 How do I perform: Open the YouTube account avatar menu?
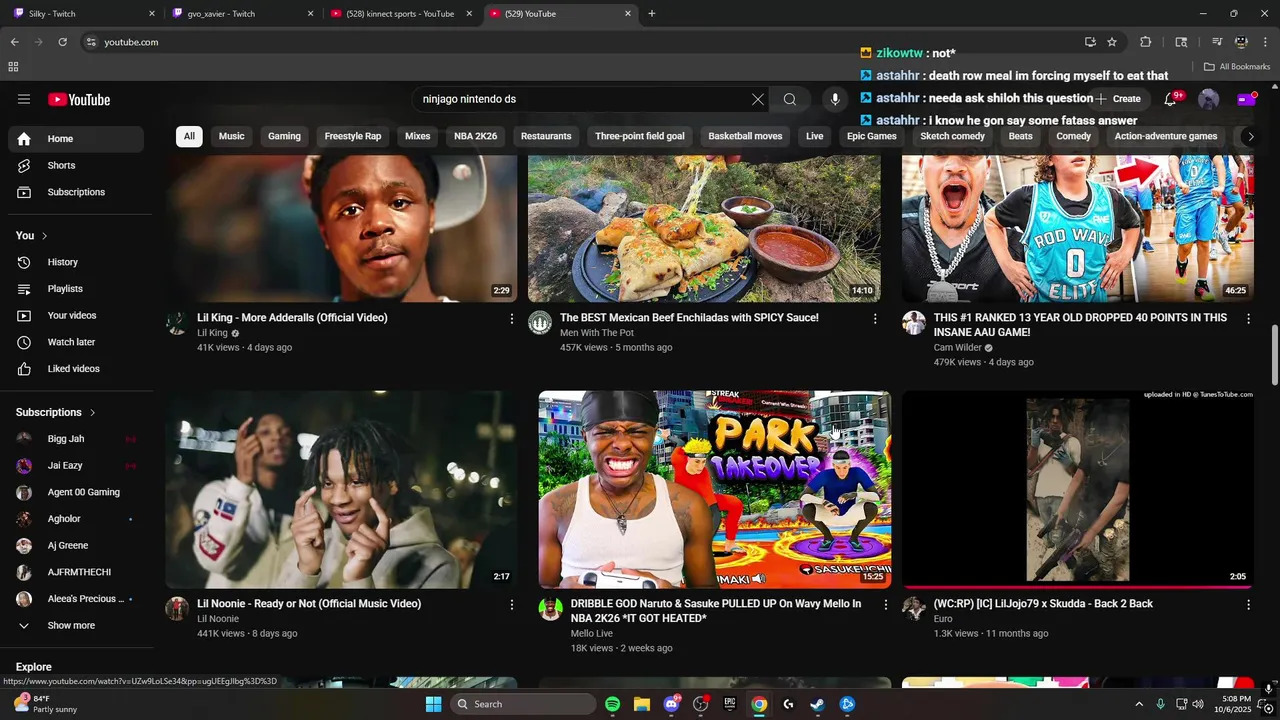1209,99
